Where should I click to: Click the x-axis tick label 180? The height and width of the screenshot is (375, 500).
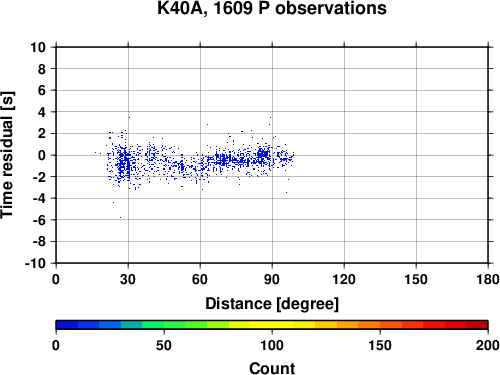click(488, 279)
